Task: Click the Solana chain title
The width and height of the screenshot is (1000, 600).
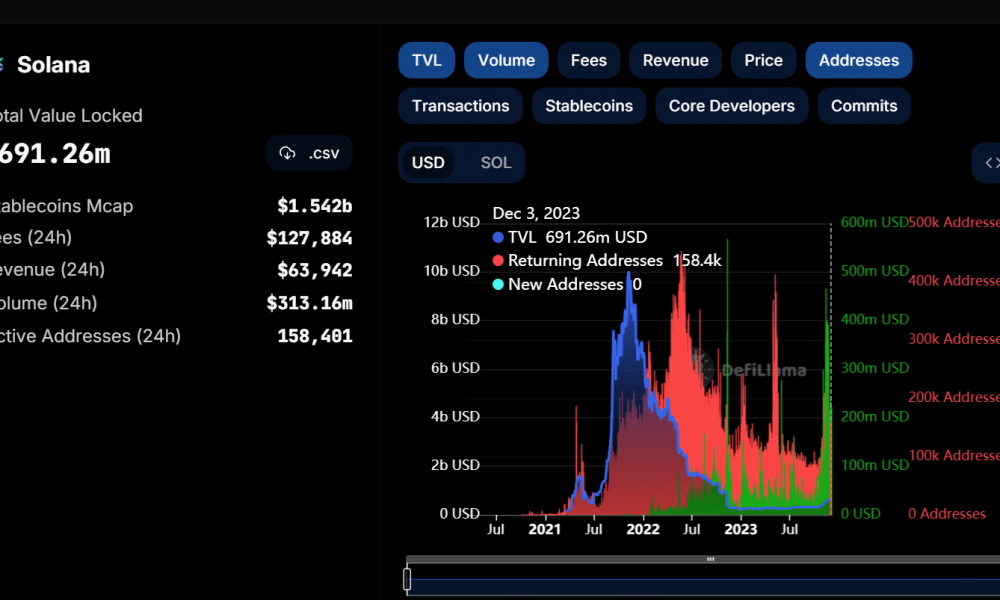Action: click(x=54, y=65)
